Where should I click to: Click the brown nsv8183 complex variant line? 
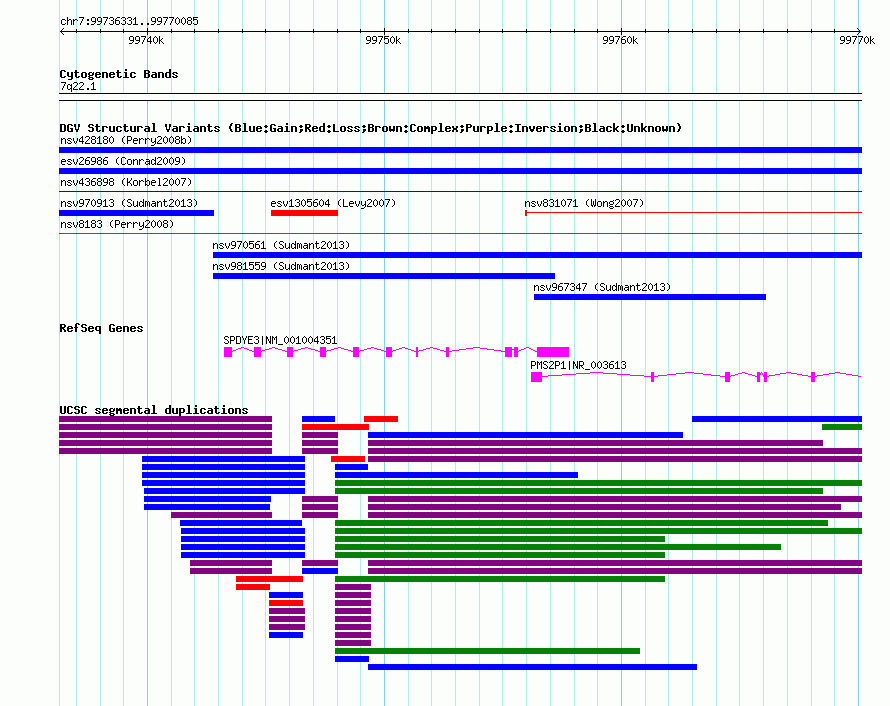(x=460, y=233)
